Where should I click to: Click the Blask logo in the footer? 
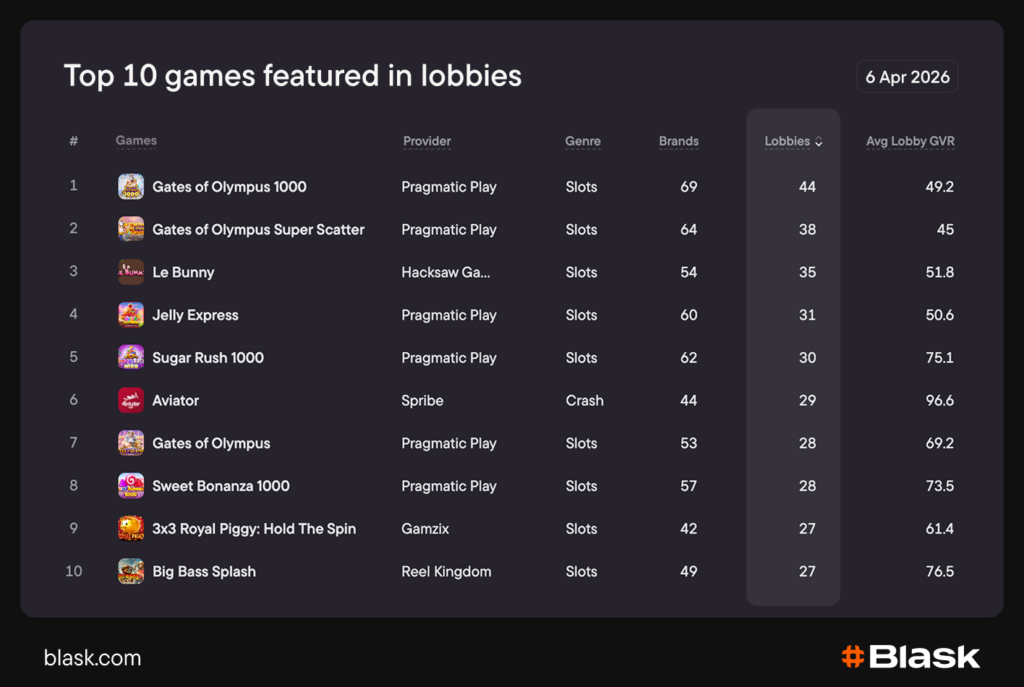click(x=910, y=657)
